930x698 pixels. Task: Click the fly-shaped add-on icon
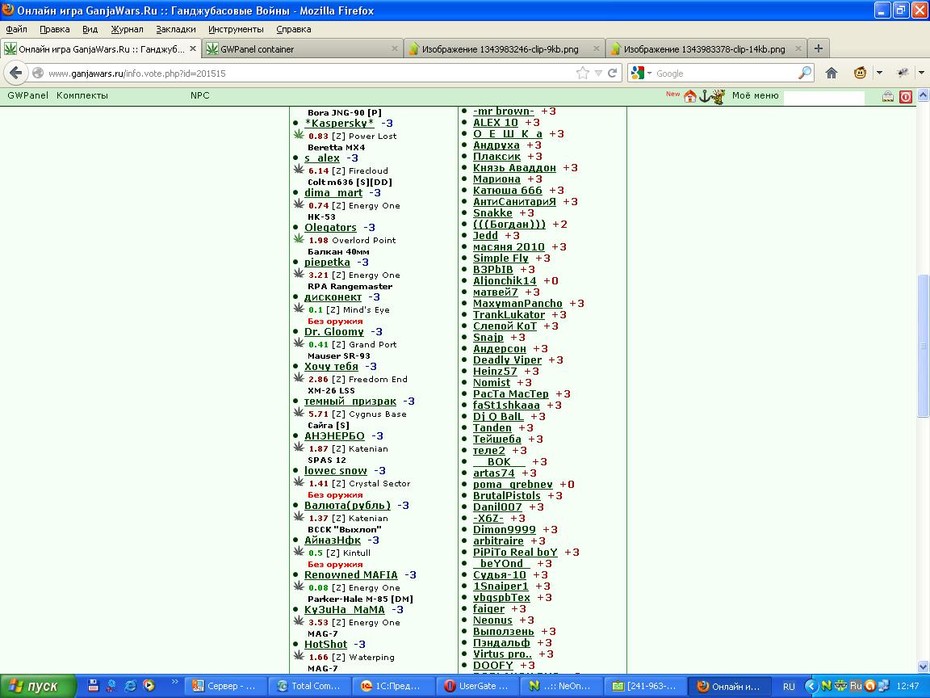pos(903,73)
